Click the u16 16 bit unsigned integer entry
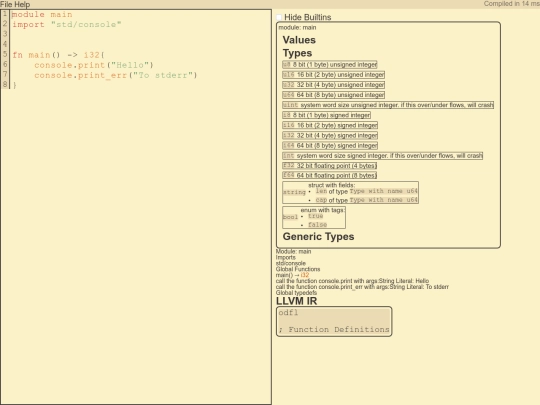 333,75
